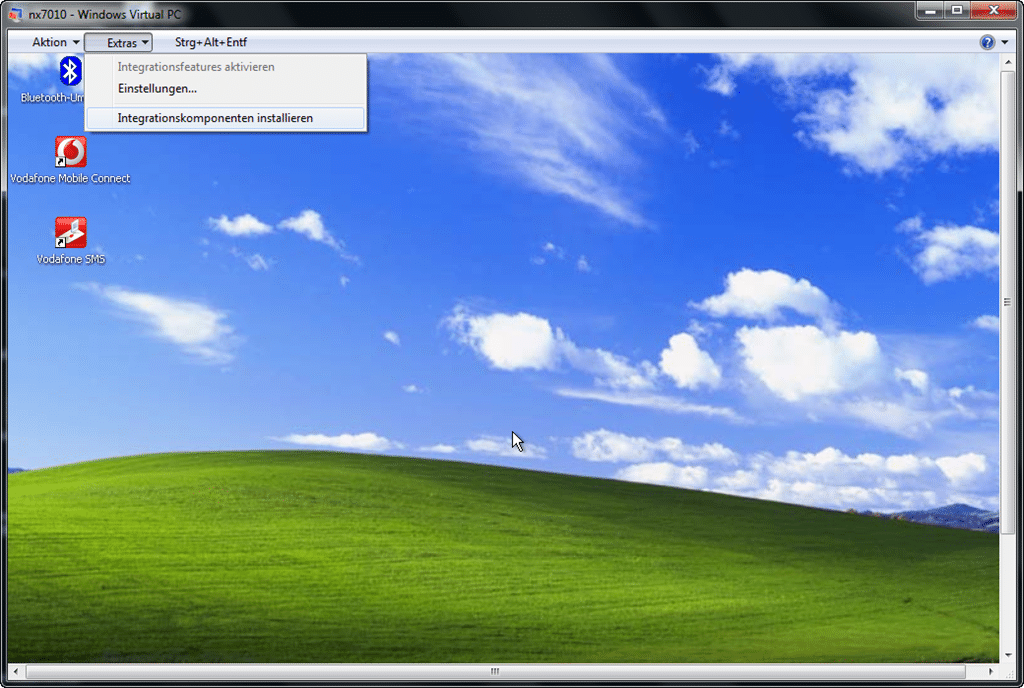Image resolution: width=1024 pixels, height=688 pixels.
Task: Click the Vodafone Mobile Connect label
Action: [x=71, y=178]
